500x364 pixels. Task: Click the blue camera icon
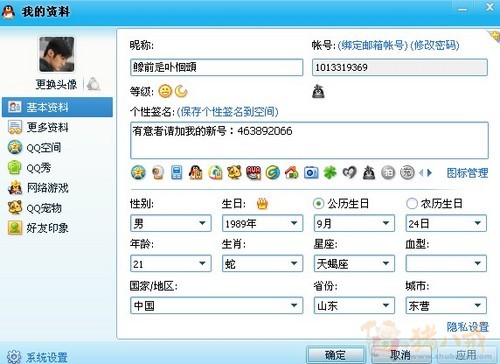[311, 173]
